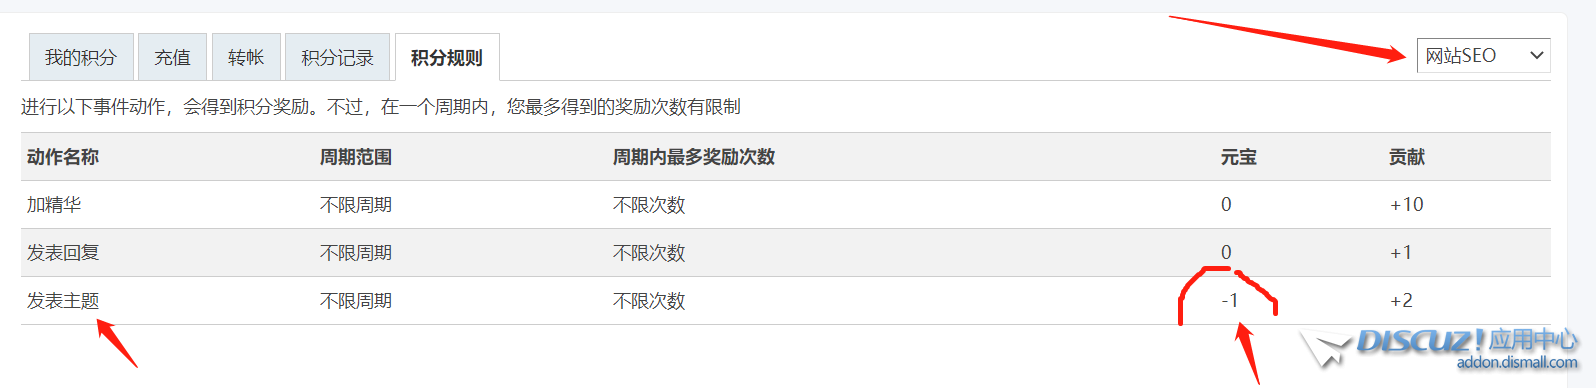Viewport: 1596px width, 388px height.
Task: Open the 我的积分 tab
Action: [81, 57]
